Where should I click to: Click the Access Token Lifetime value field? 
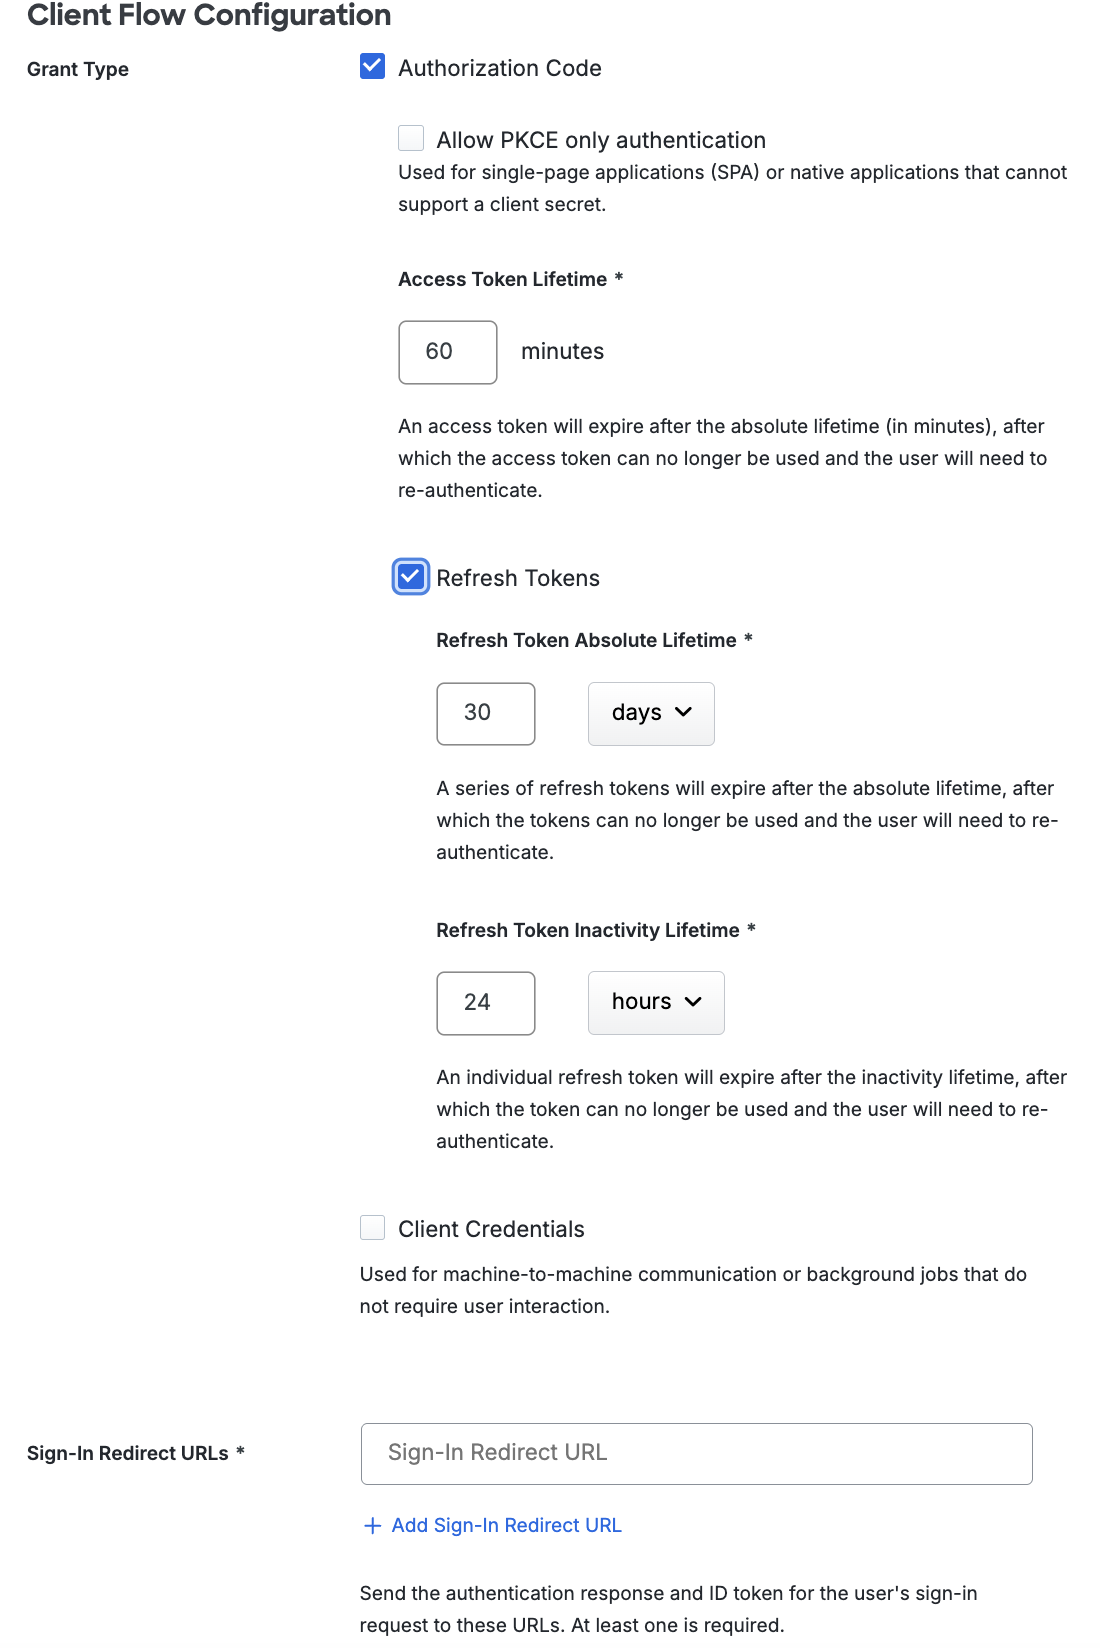[x=447, y=351]
